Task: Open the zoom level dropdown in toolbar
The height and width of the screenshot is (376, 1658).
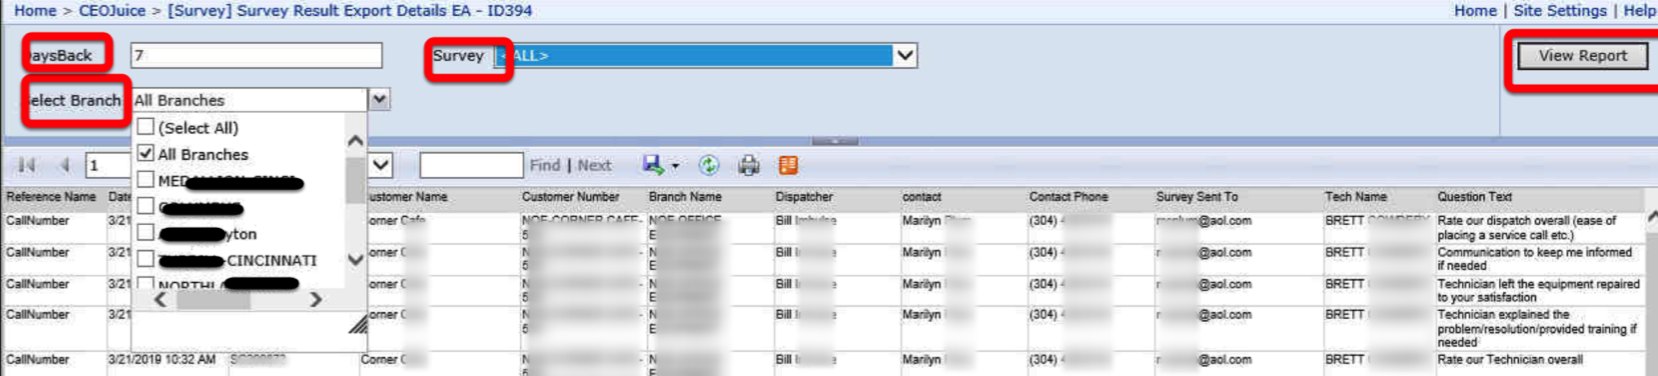Action: [x=381, y=165]
